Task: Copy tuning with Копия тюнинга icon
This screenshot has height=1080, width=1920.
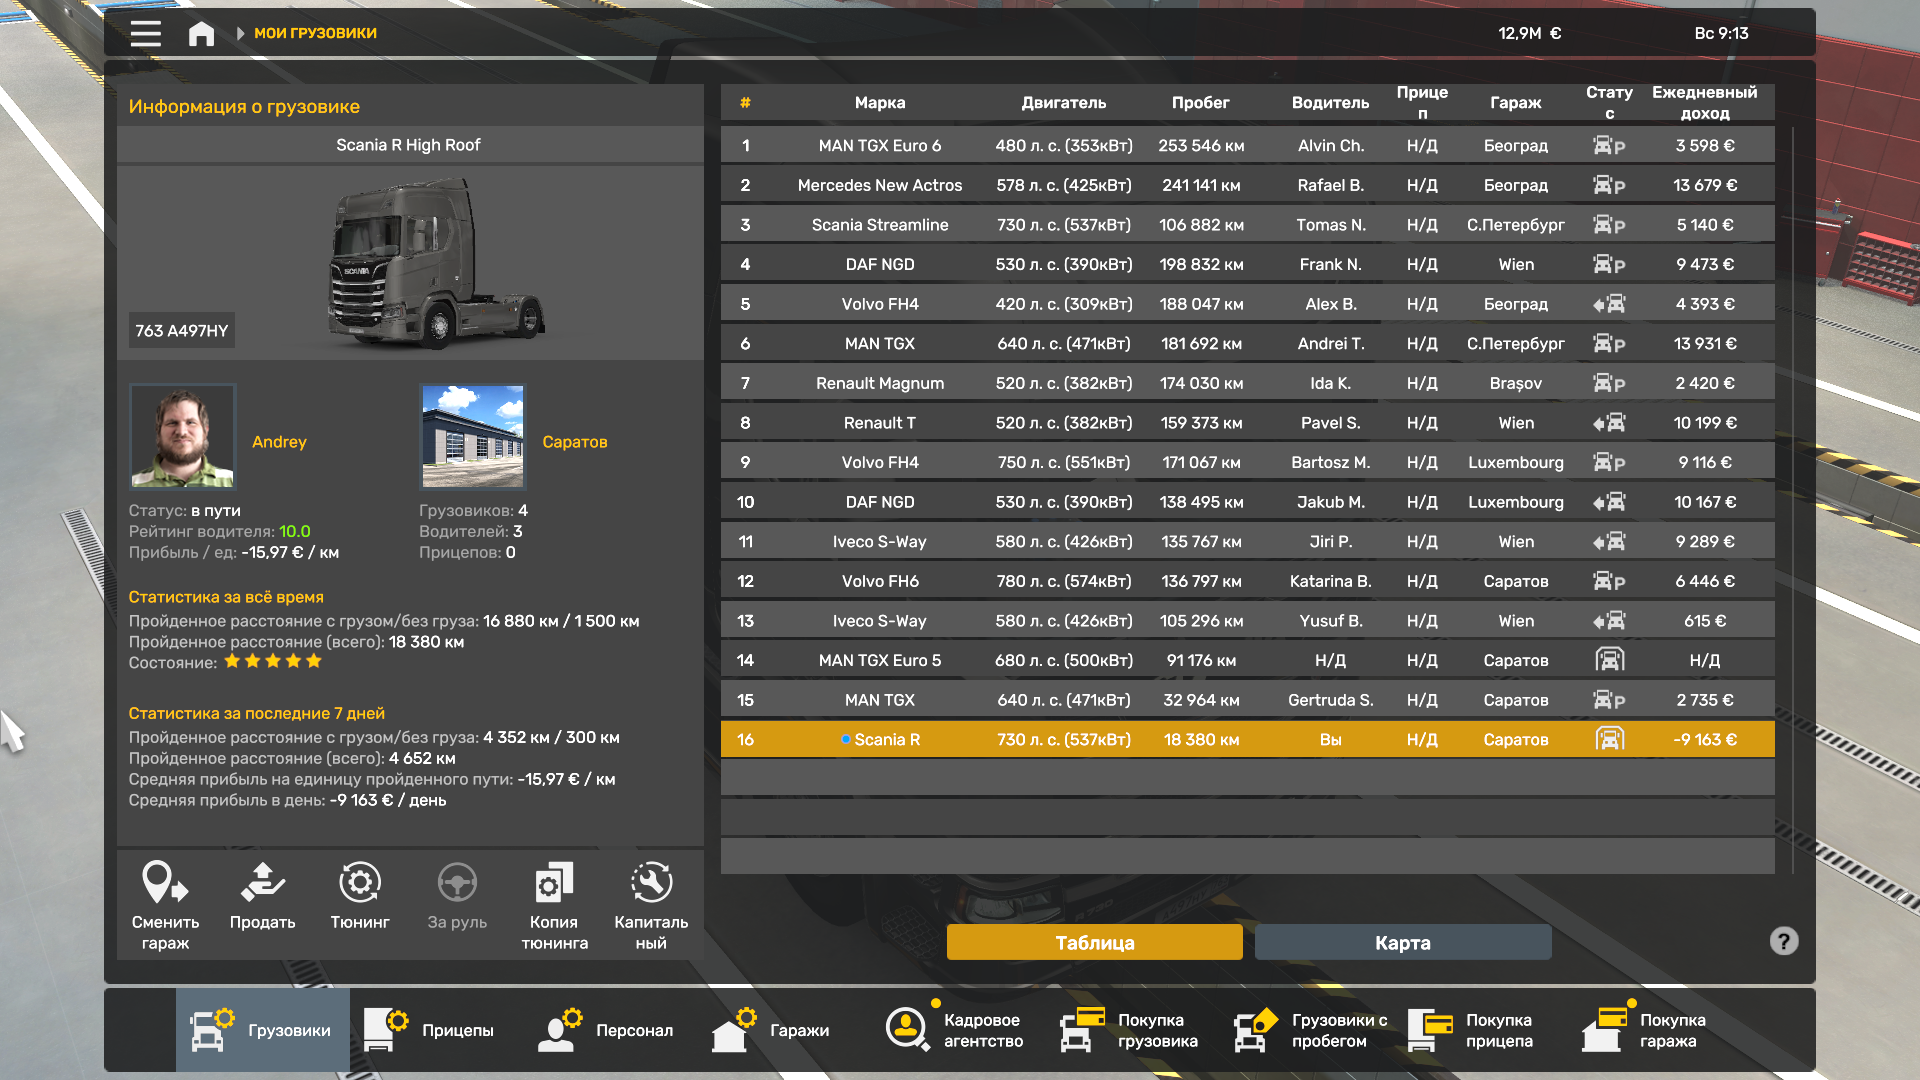Action: (554, 882)
